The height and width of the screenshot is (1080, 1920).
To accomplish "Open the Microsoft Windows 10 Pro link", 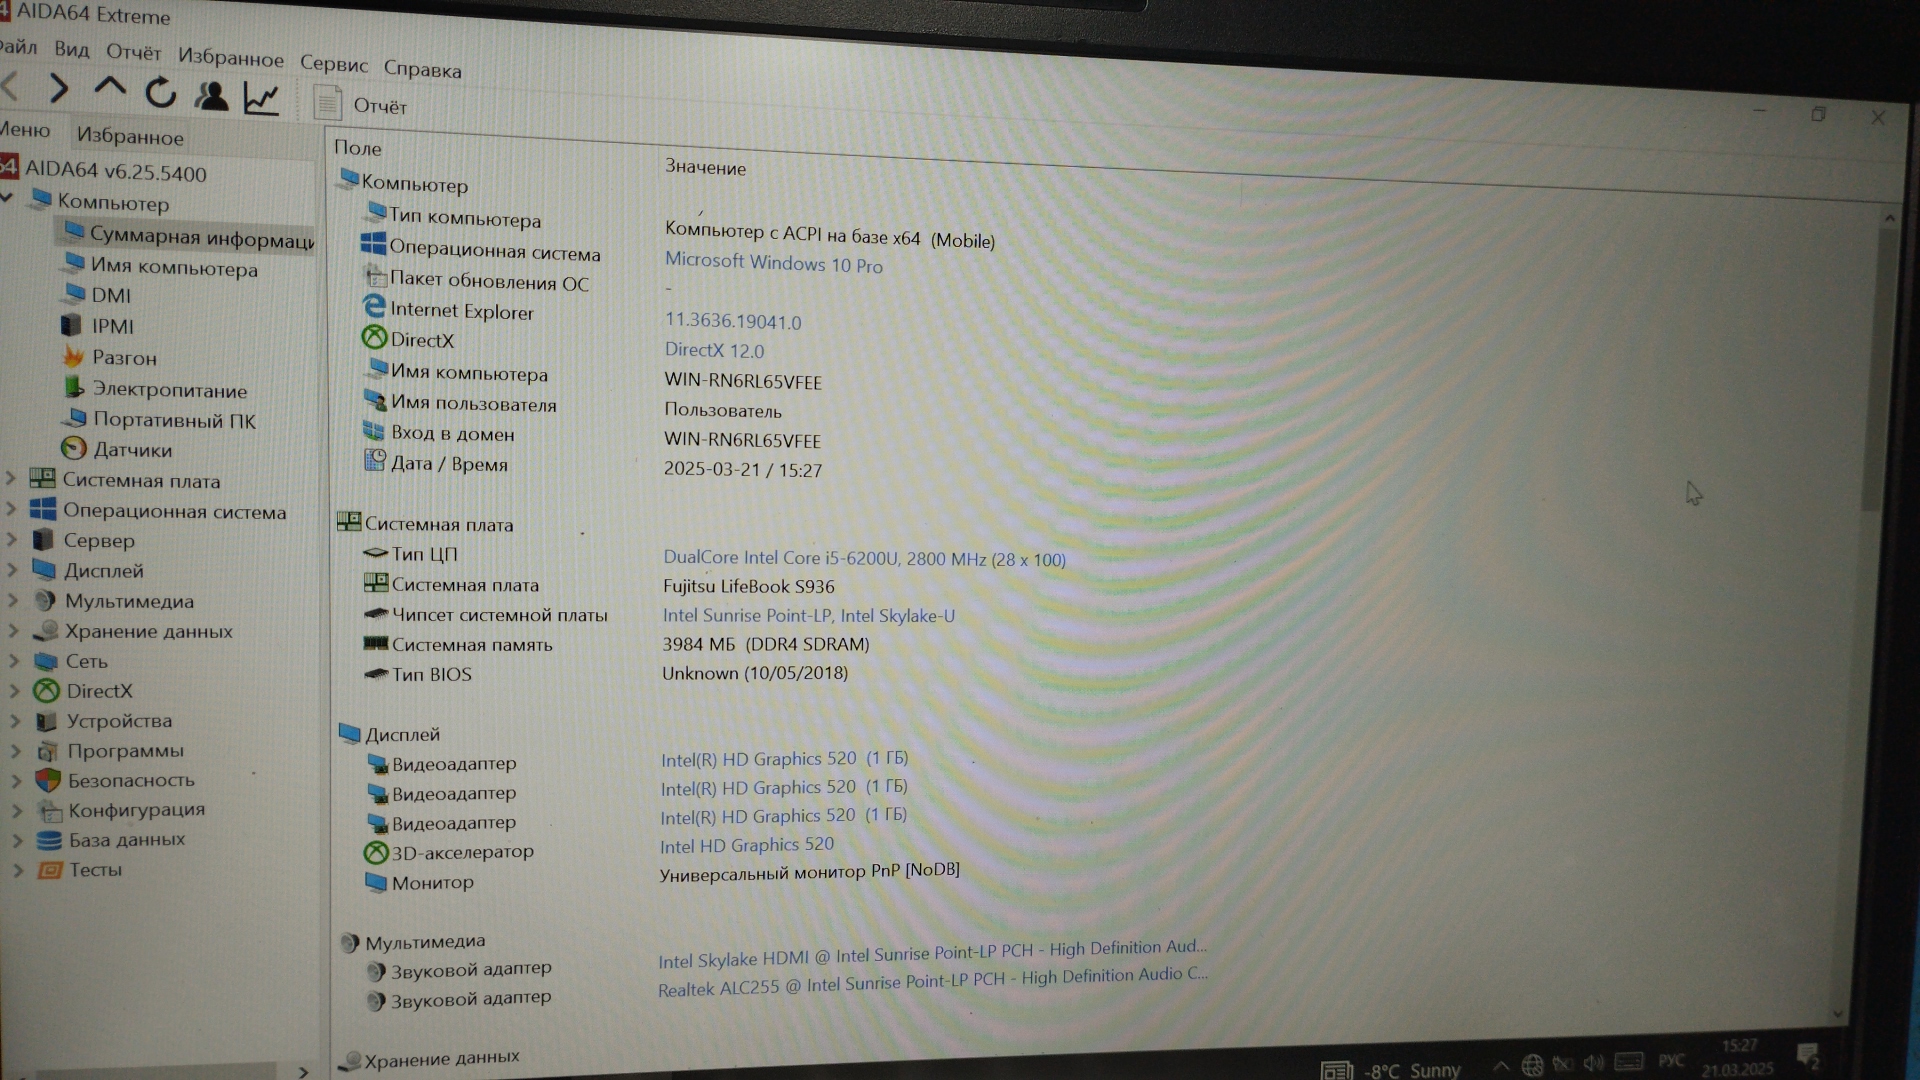I will click(773, 263).
